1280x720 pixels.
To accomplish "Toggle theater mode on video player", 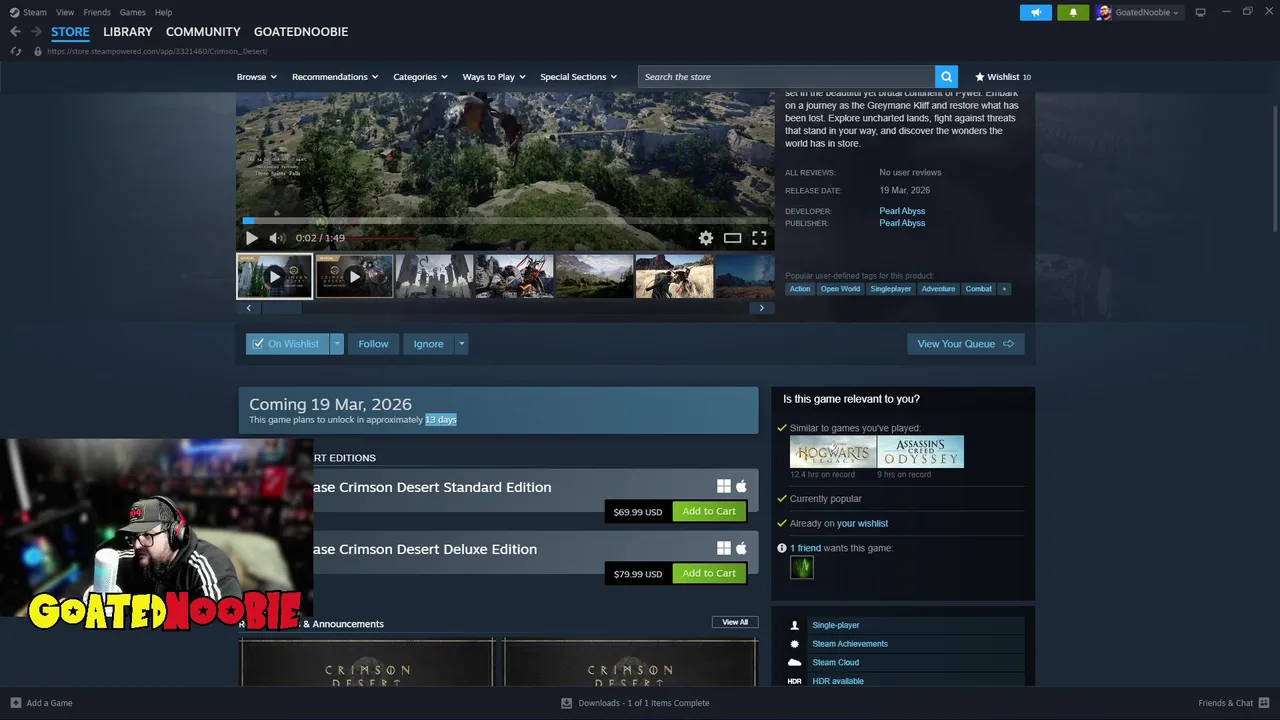I will click(732, 238).
